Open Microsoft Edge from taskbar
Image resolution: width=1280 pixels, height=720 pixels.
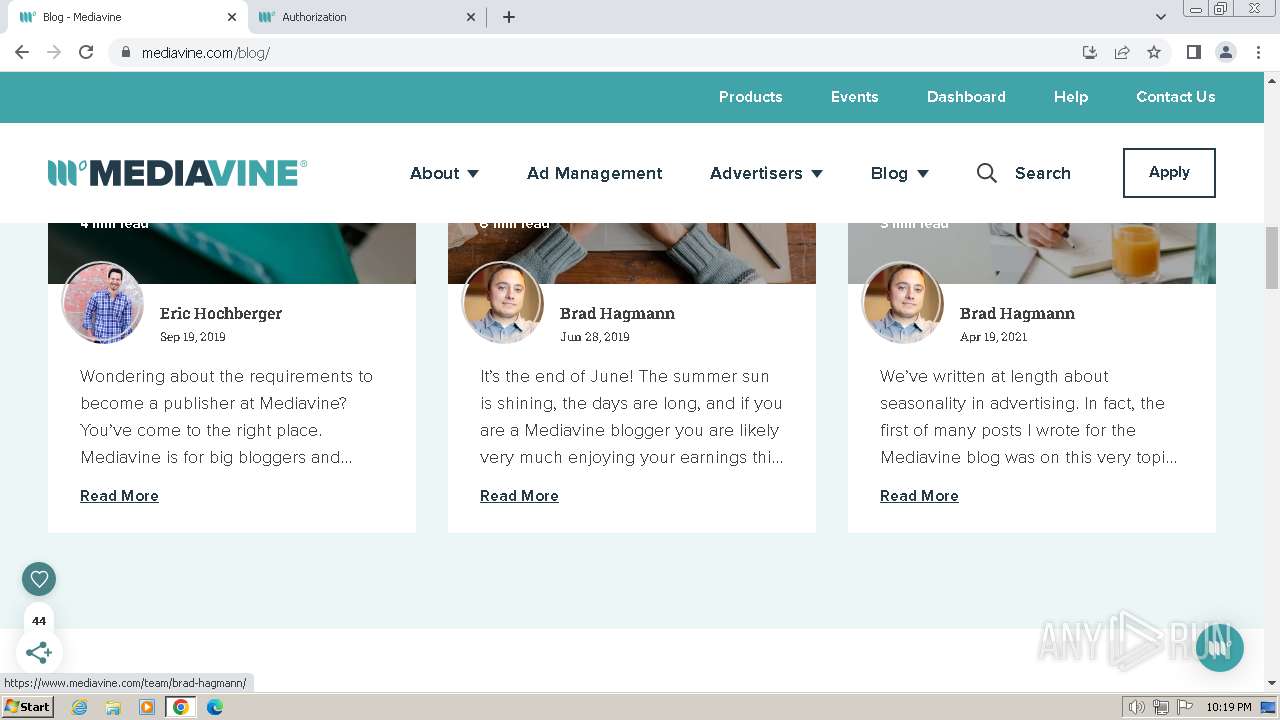[215, 707]
